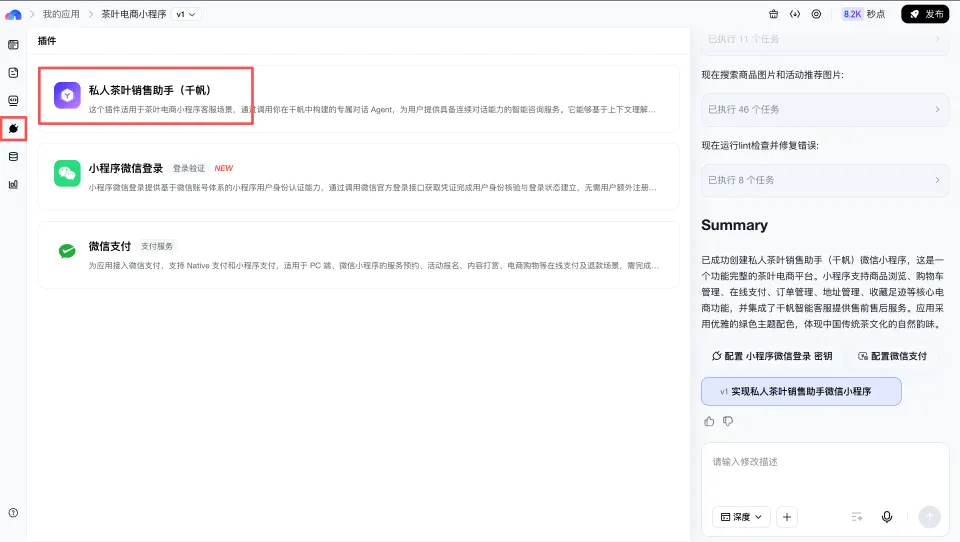
Task: Open the 深度 mode dropdown
Action: (741, 517)
